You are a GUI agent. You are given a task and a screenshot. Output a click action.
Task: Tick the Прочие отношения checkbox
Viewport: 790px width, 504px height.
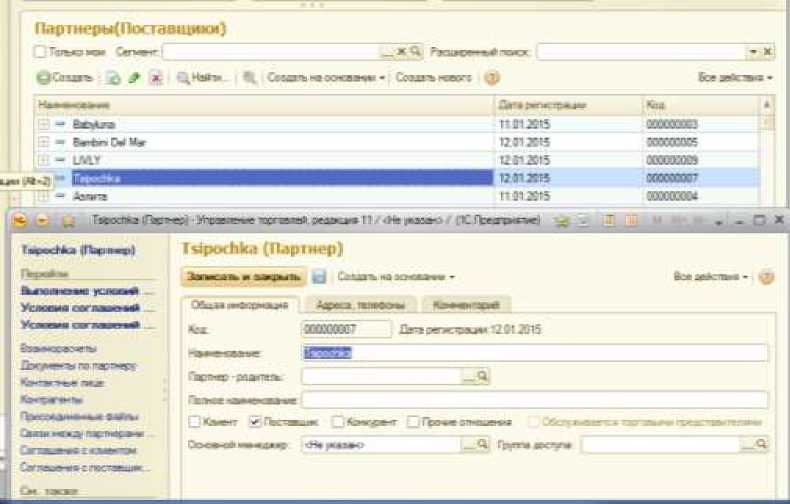point(412,421)
